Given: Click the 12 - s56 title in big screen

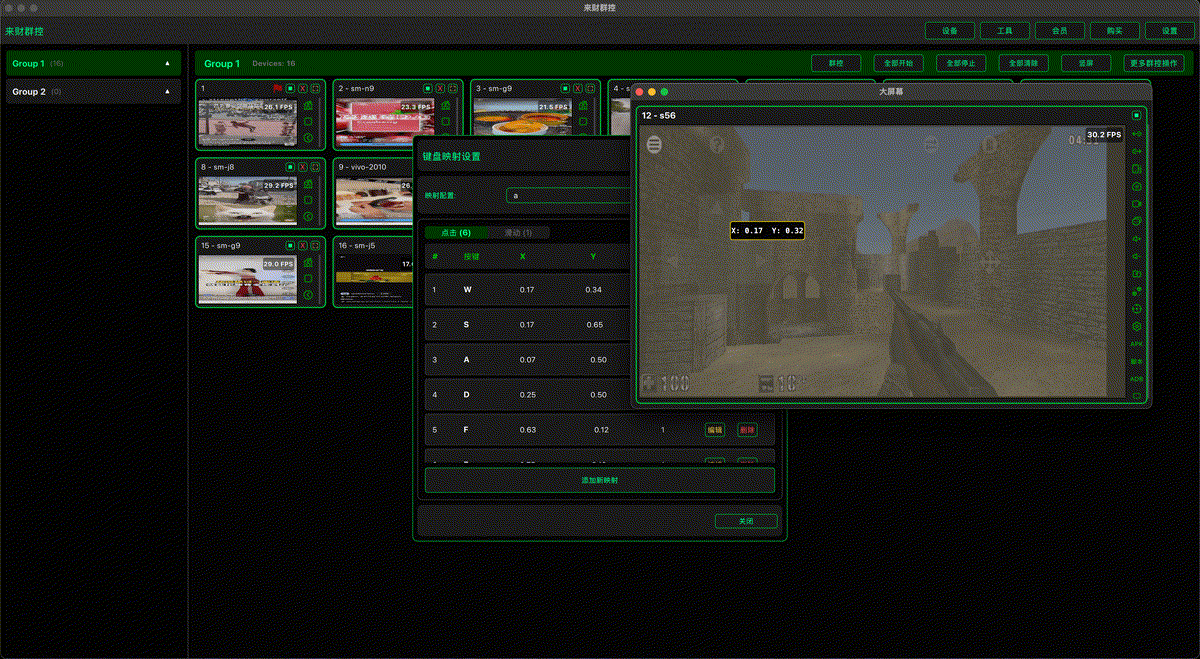Looking at the screenshot, I should click(658, 116).
